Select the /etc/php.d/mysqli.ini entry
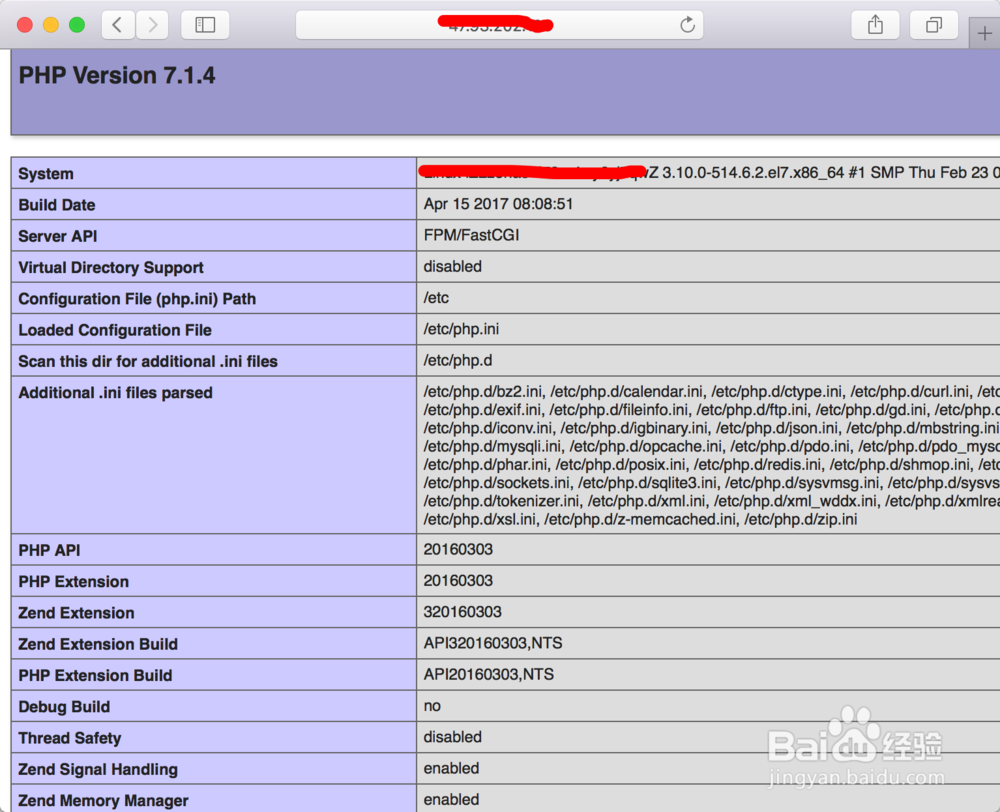The height and width of the screenshot is (812, 1000). tap(492, 446)
